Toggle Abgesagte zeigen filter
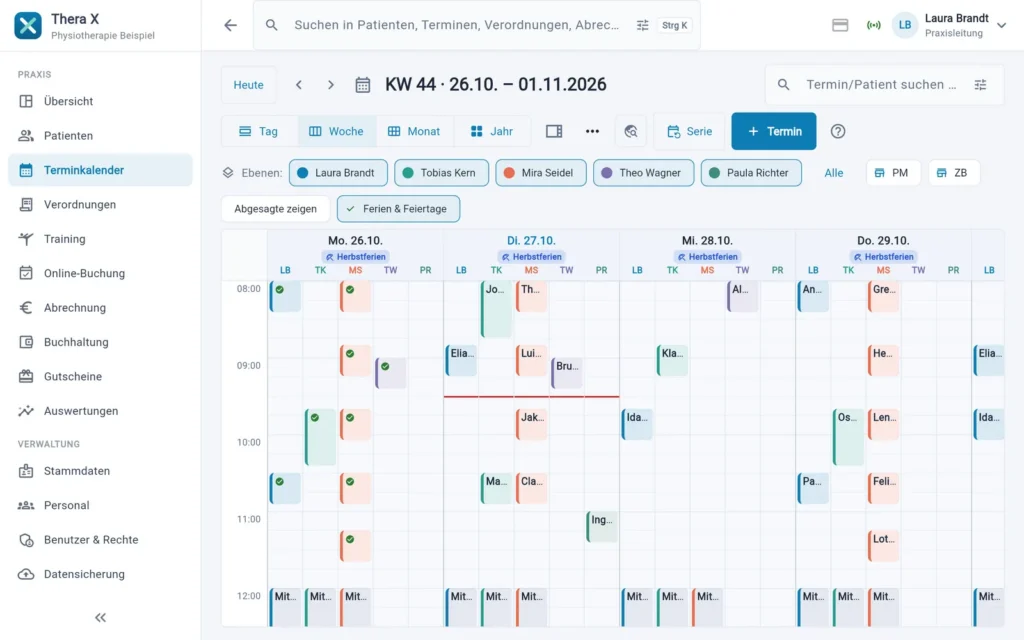 (276, 209)
